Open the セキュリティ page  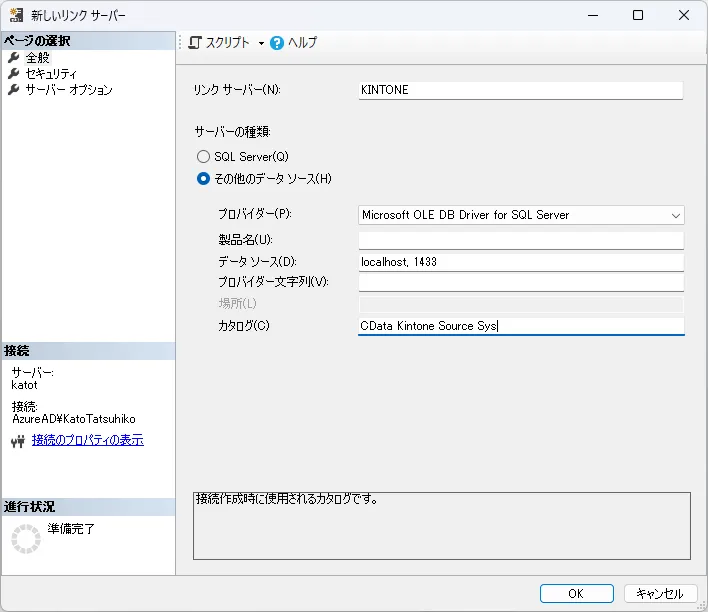pyautogui.click(x=51, y=73)
